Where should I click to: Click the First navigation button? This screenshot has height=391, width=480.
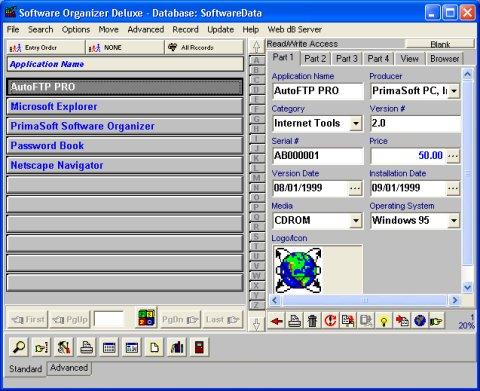[x=28, y=320]
